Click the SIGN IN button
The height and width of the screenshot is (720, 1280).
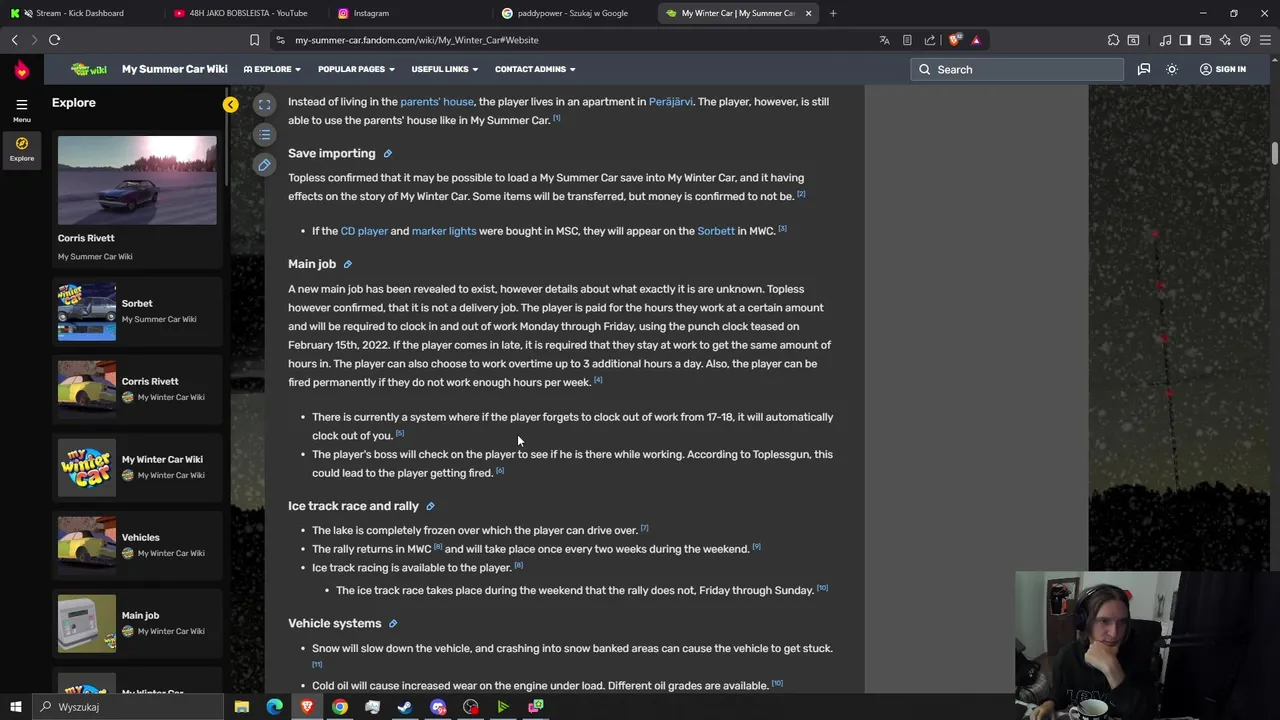(x=1222, y=69)
